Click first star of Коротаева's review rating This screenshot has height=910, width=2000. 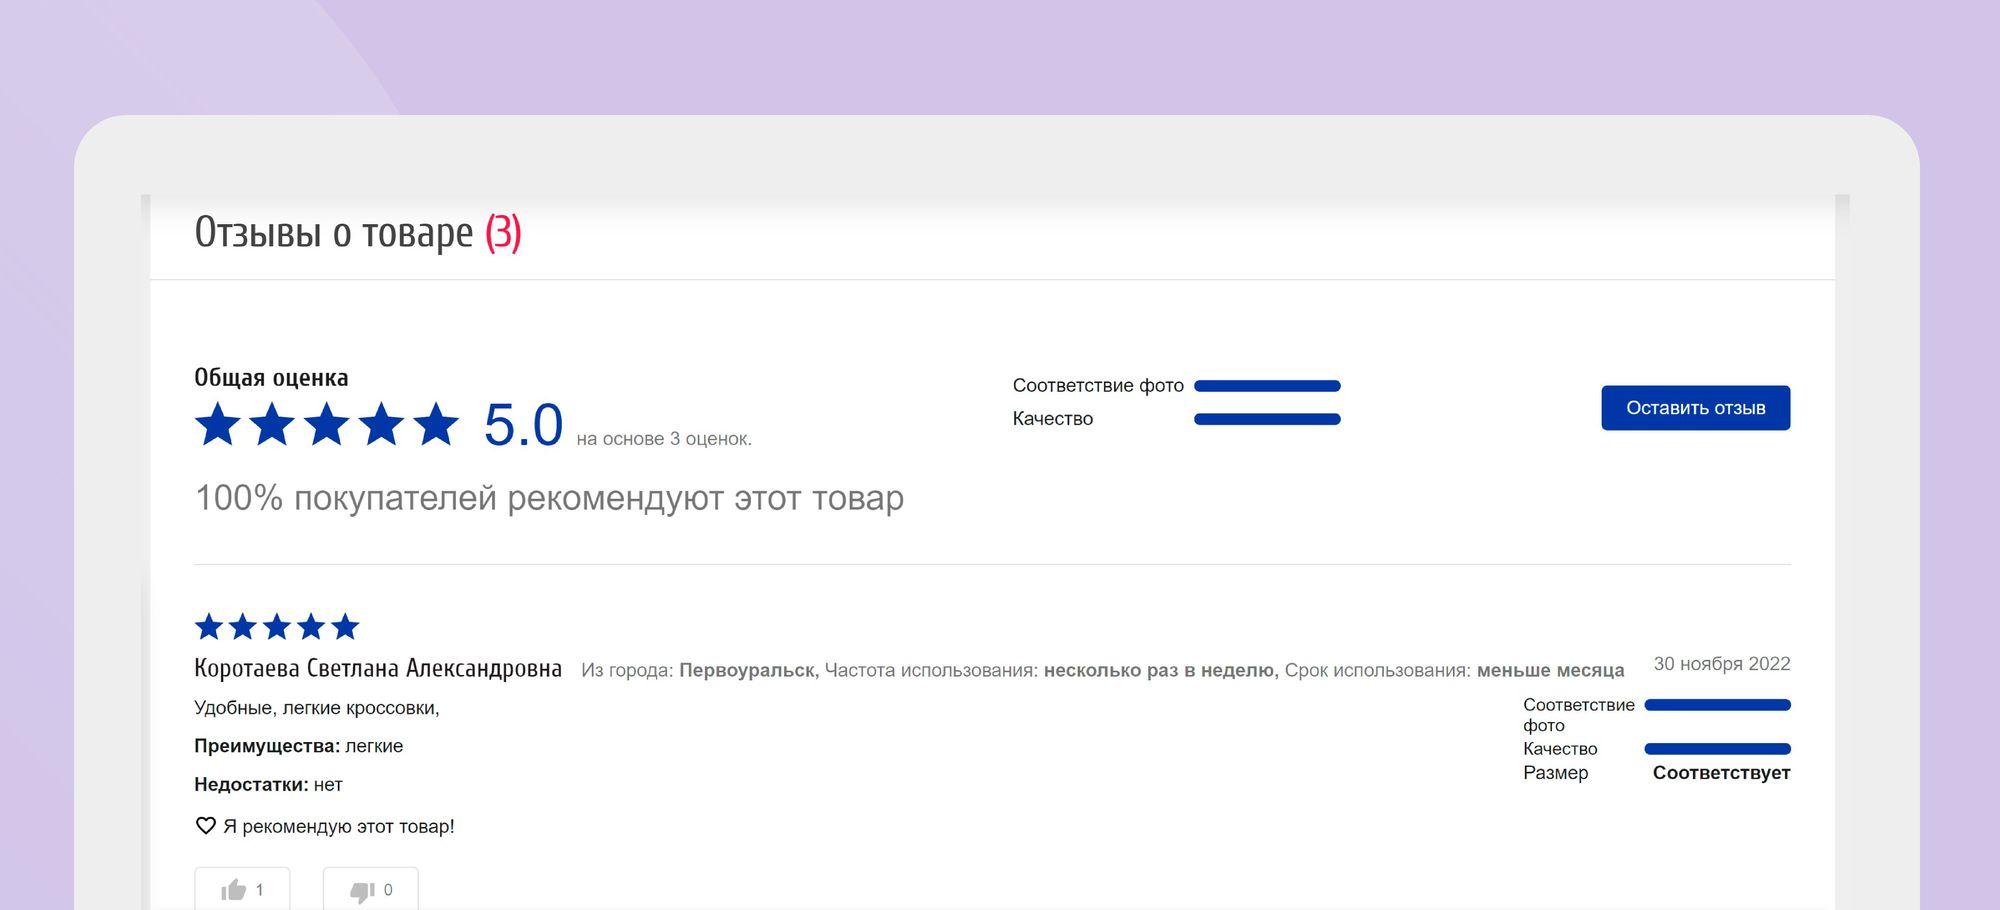209,627
